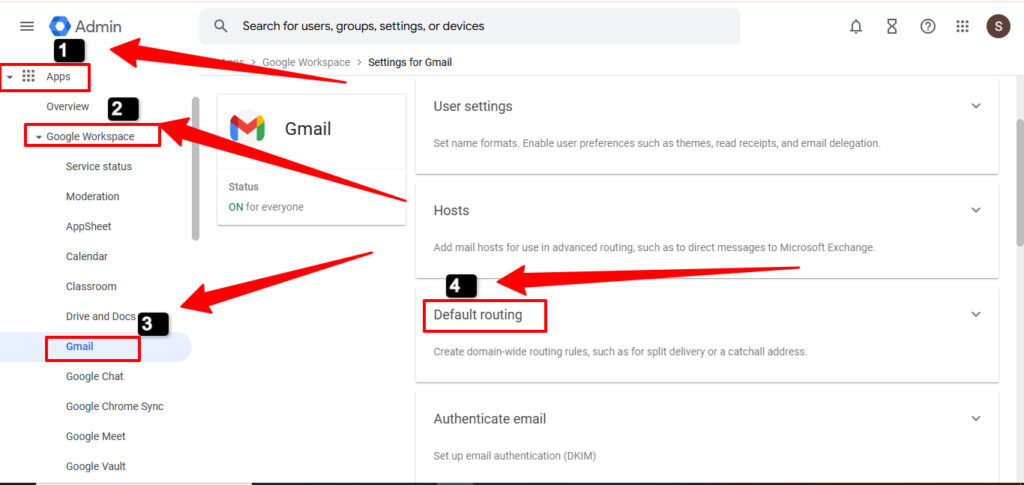Open the notifications bell
1024x485 pixels.
(x=856, y=26)
